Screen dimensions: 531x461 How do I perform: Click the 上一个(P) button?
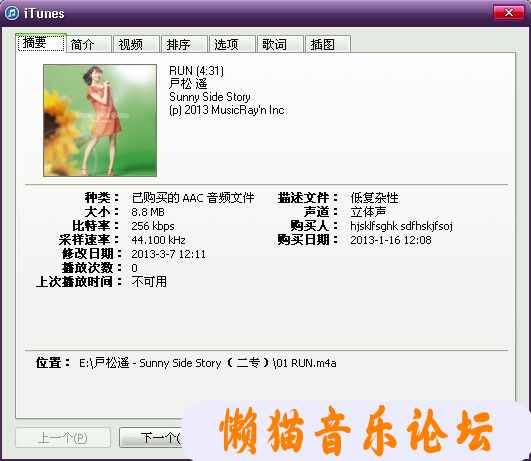click(63, 438)
